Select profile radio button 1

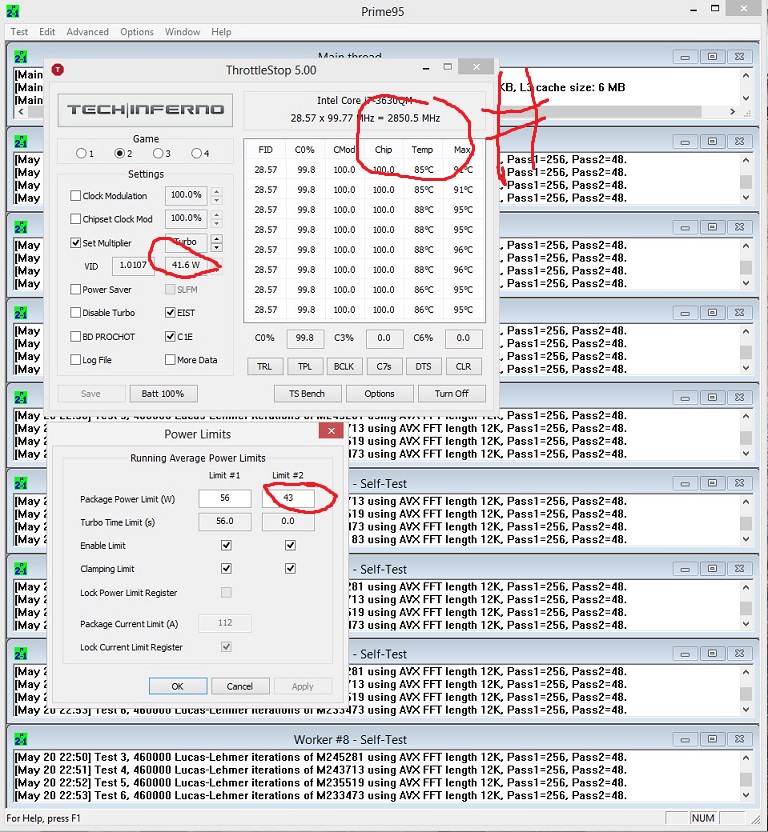tap(81, 153)
